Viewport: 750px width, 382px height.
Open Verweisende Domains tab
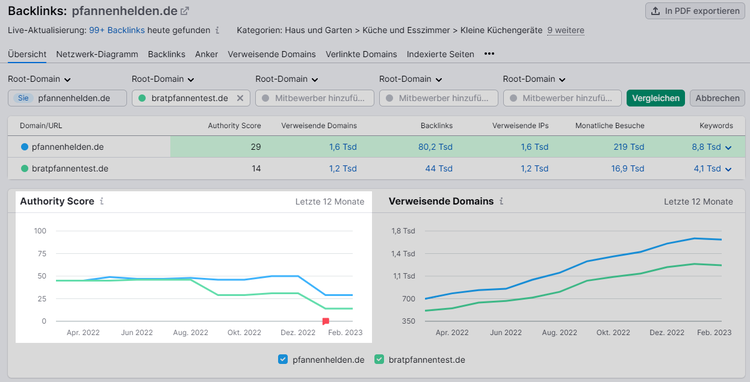[272, 54]
